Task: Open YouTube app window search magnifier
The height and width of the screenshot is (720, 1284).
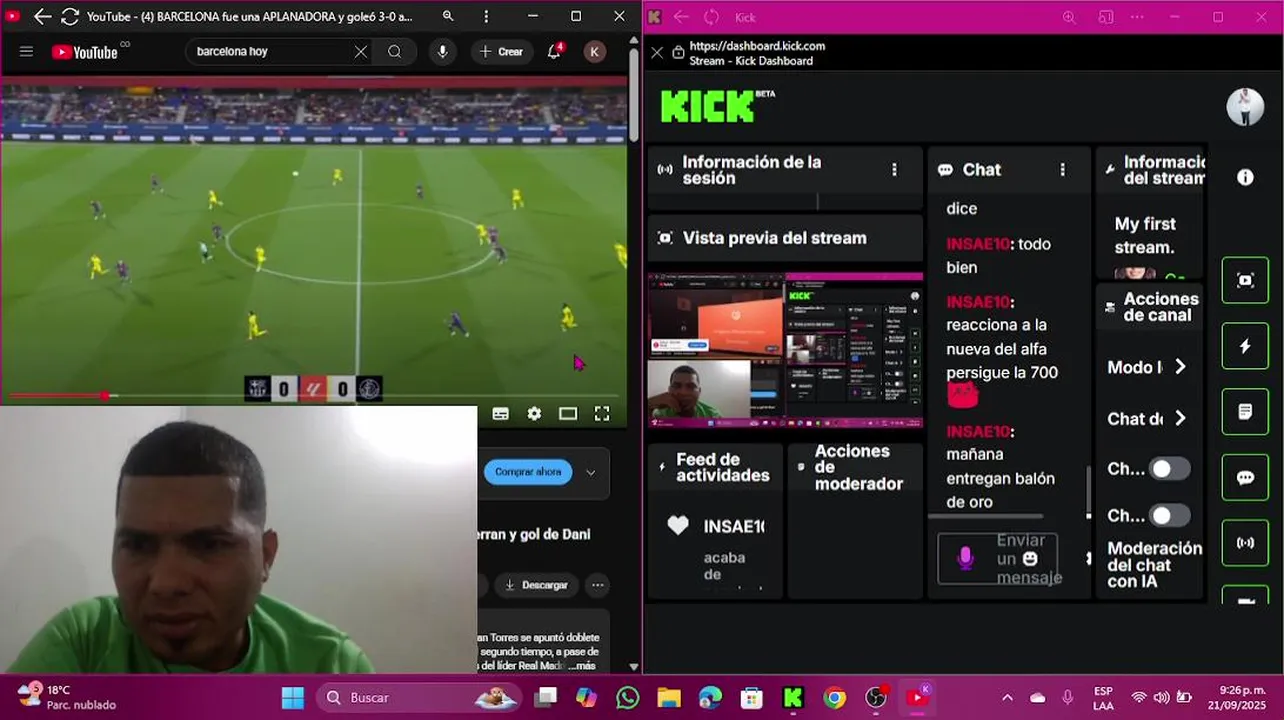Action: click(448, 16)
